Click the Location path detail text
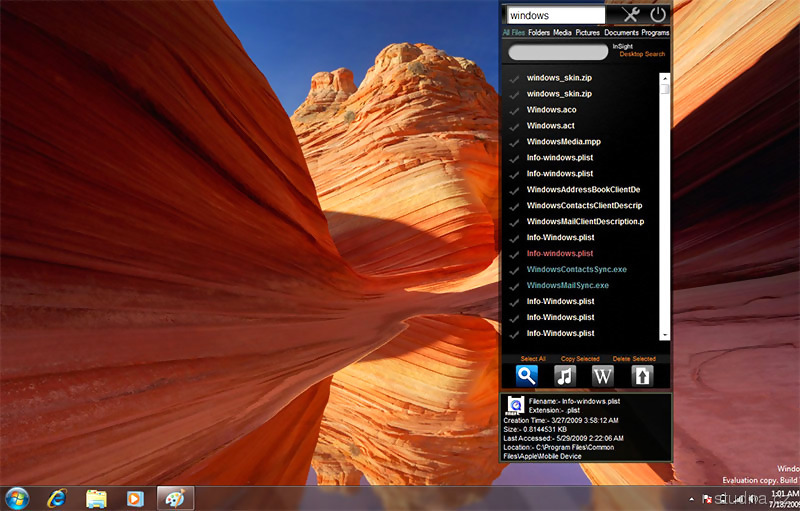This screenshot has width=800, height=511. pos(559,452)
